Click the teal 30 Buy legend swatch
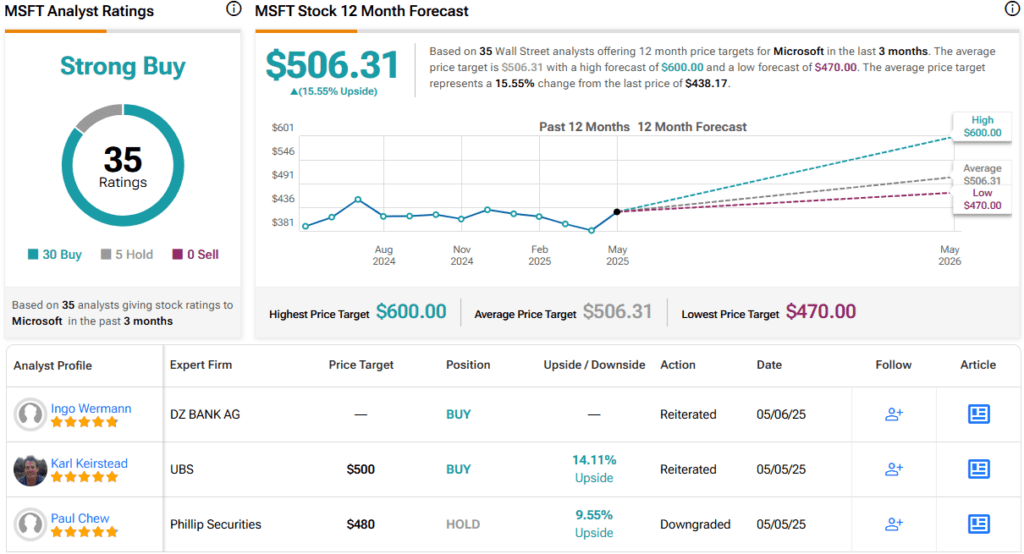This screenshot has width=1024, height=554. 33,255
